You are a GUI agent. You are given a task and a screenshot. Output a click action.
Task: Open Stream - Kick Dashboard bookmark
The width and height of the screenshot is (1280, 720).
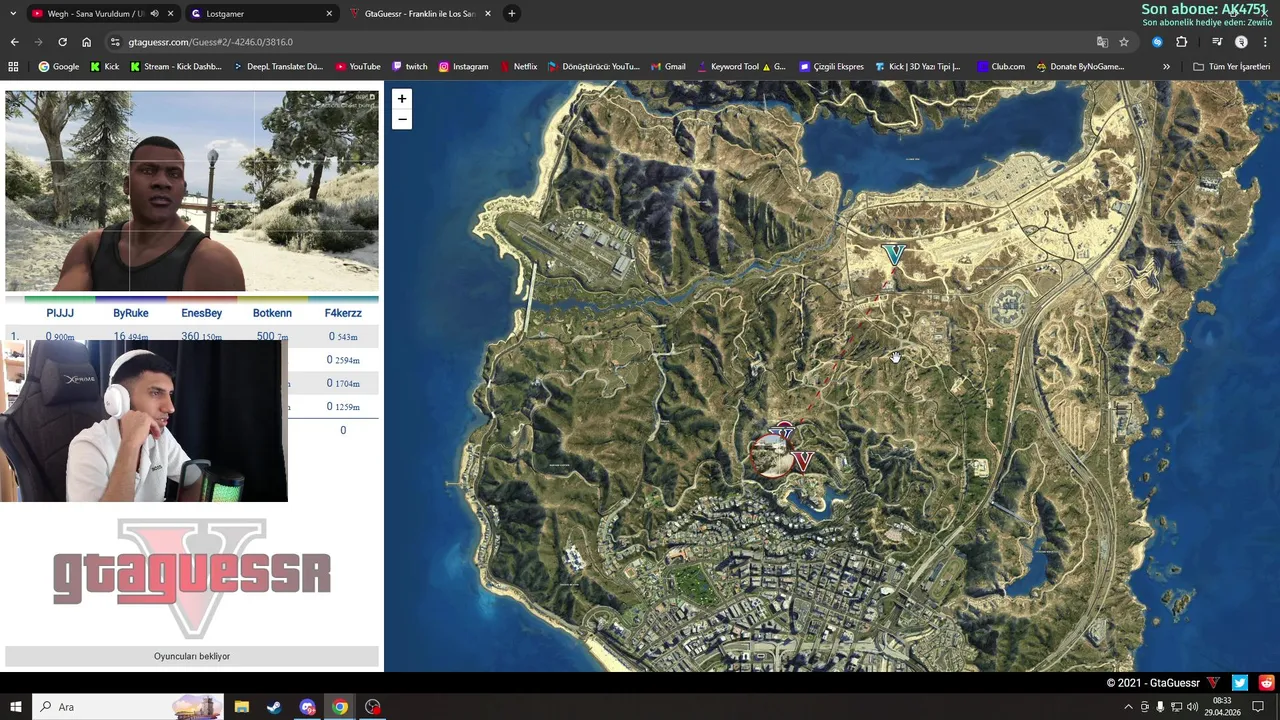[176, 67]
